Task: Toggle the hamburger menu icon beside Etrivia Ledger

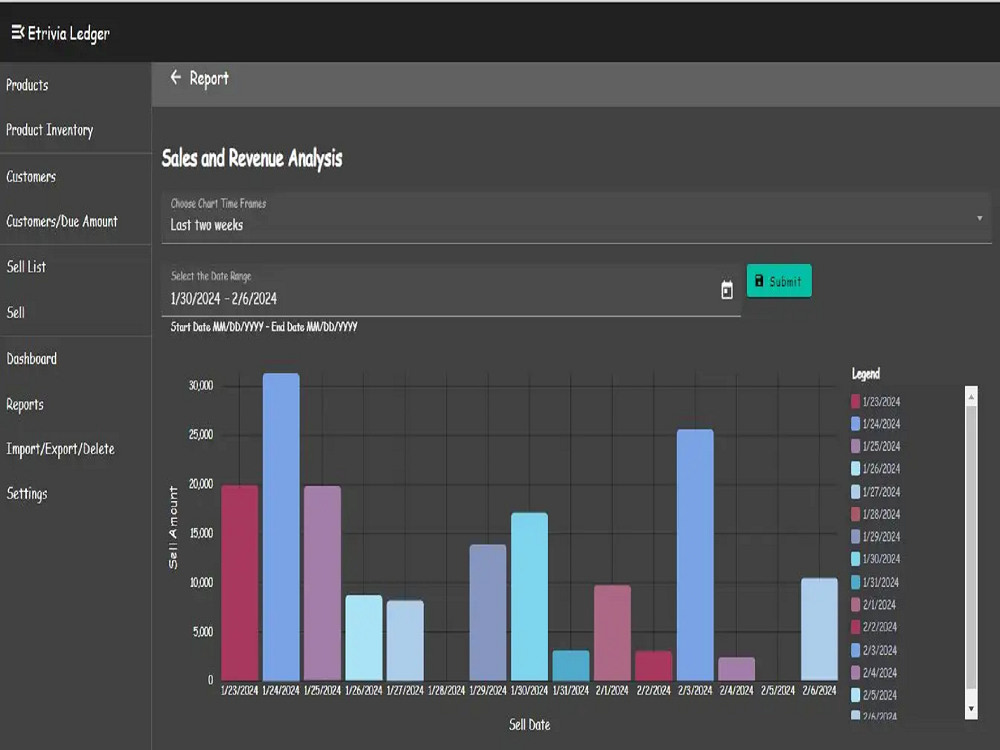Action: [17, 32]
